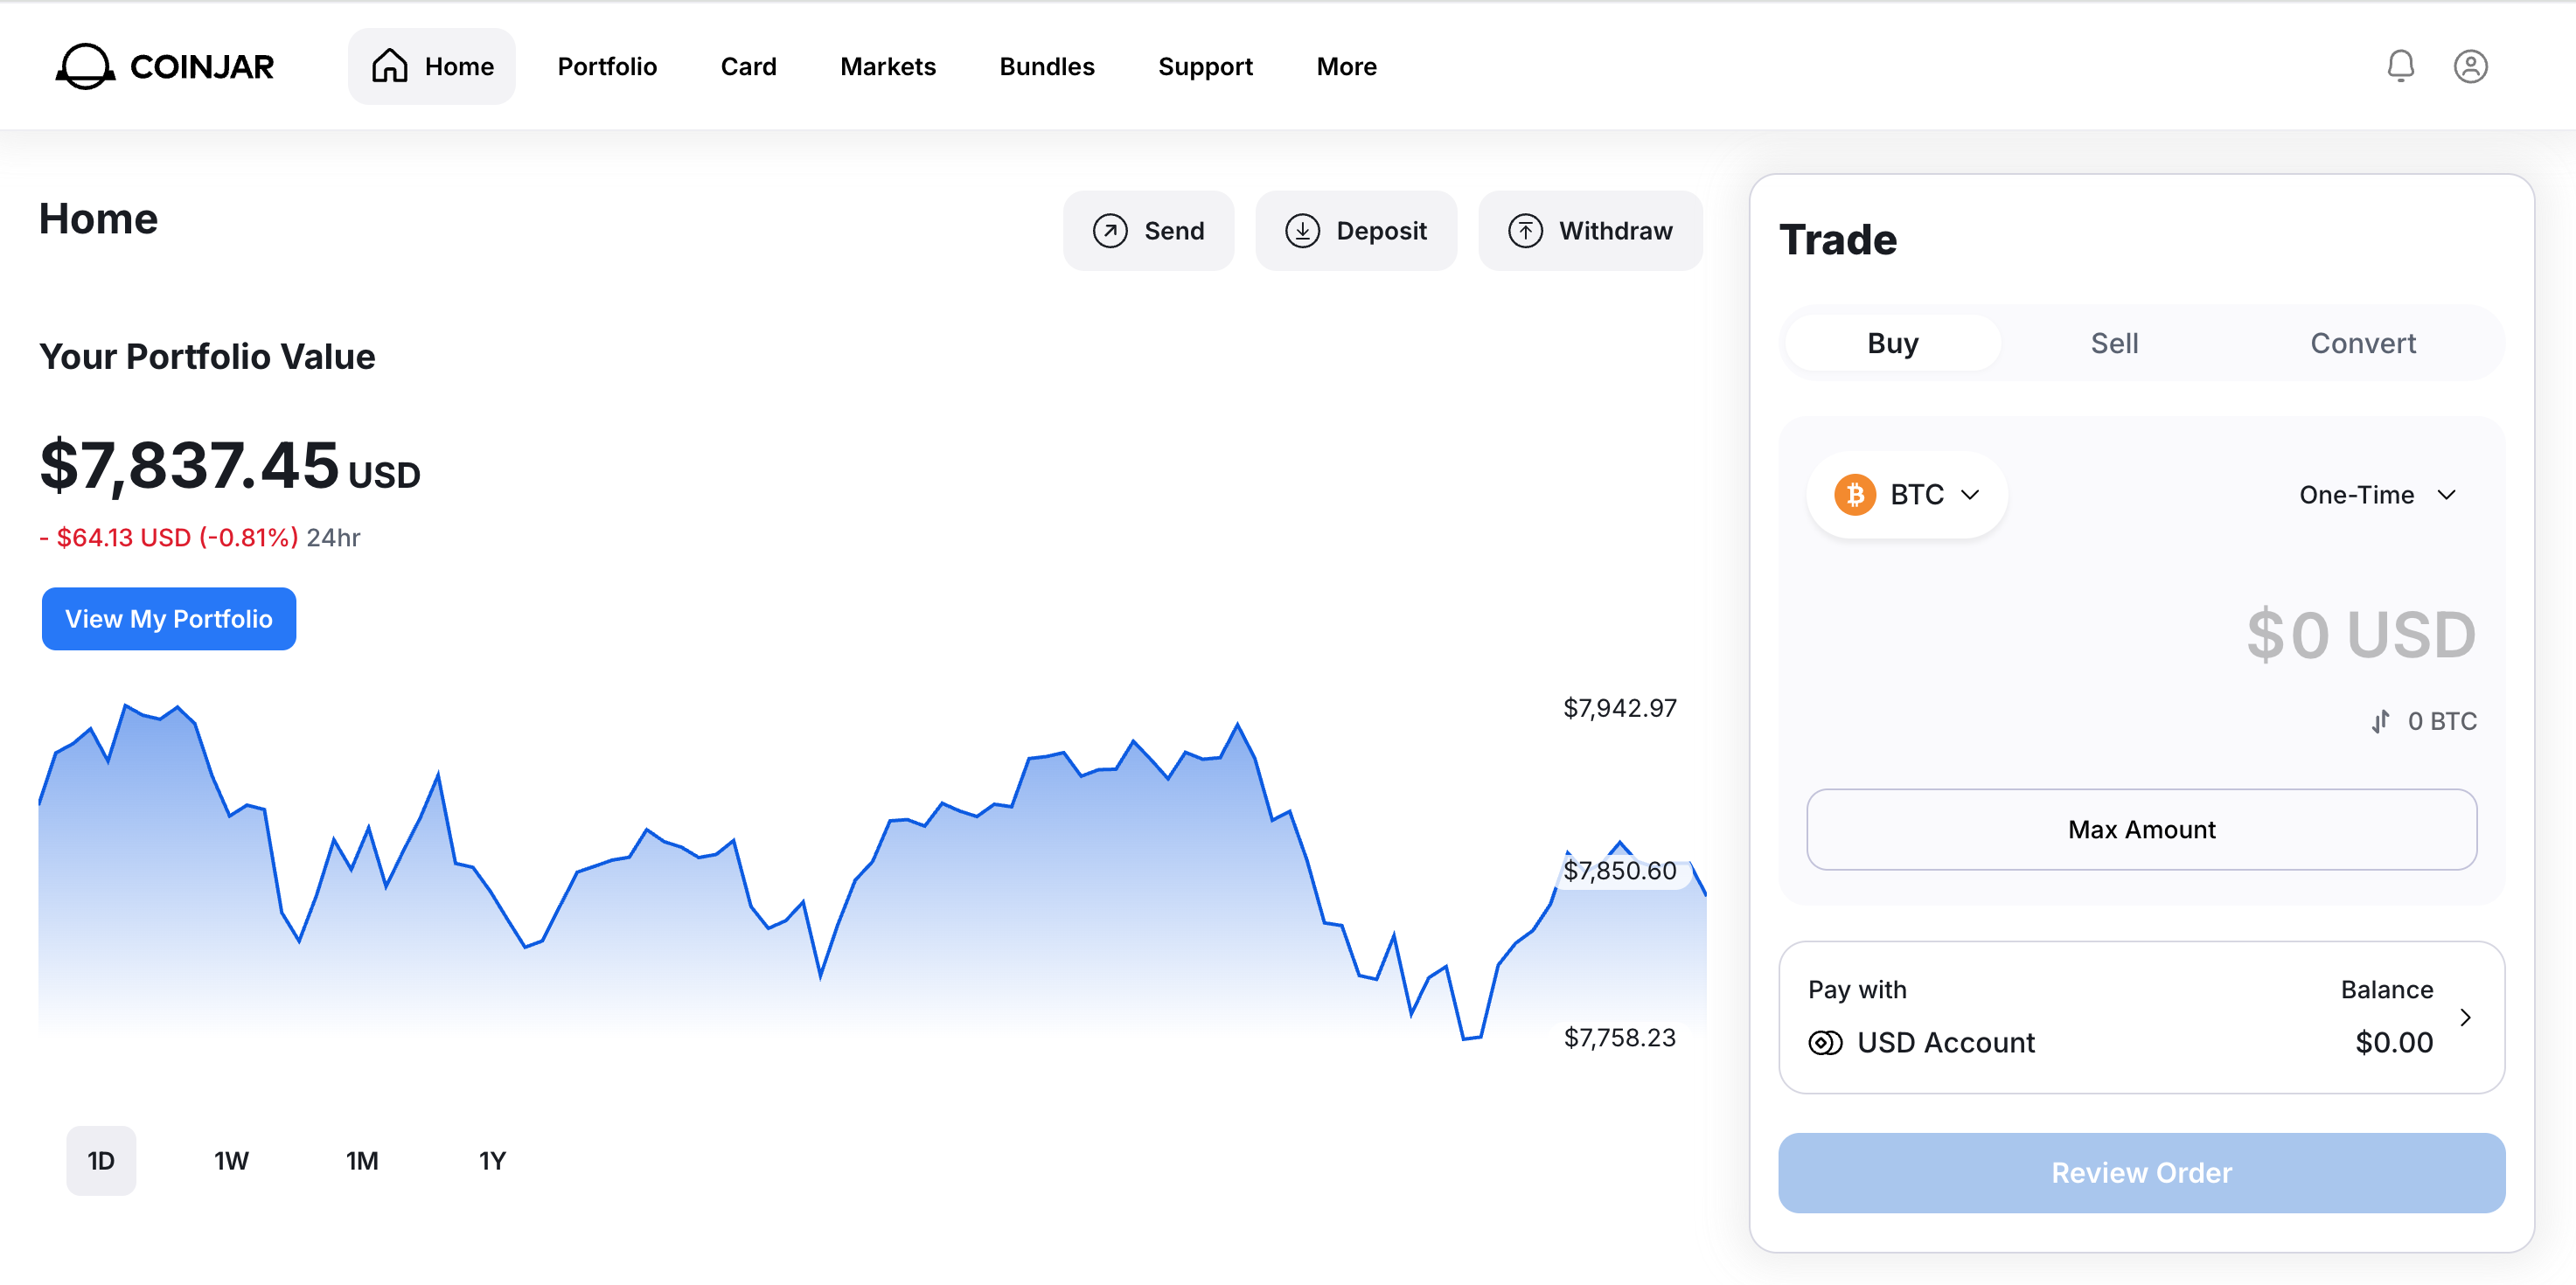The width and height of the screenshot is (2576, 1285).
Task: Click the Max Amount button
Action: (2141, 829)
